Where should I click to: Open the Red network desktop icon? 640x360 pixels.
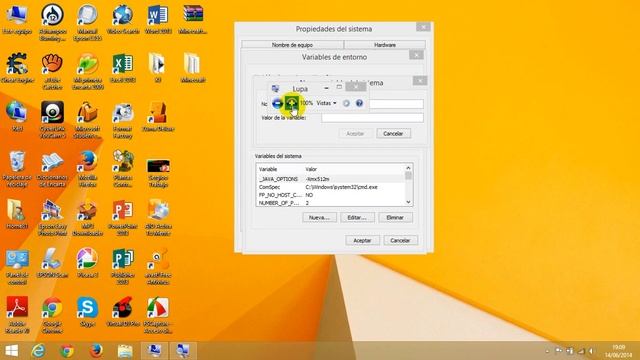click(x=17, y=117)
